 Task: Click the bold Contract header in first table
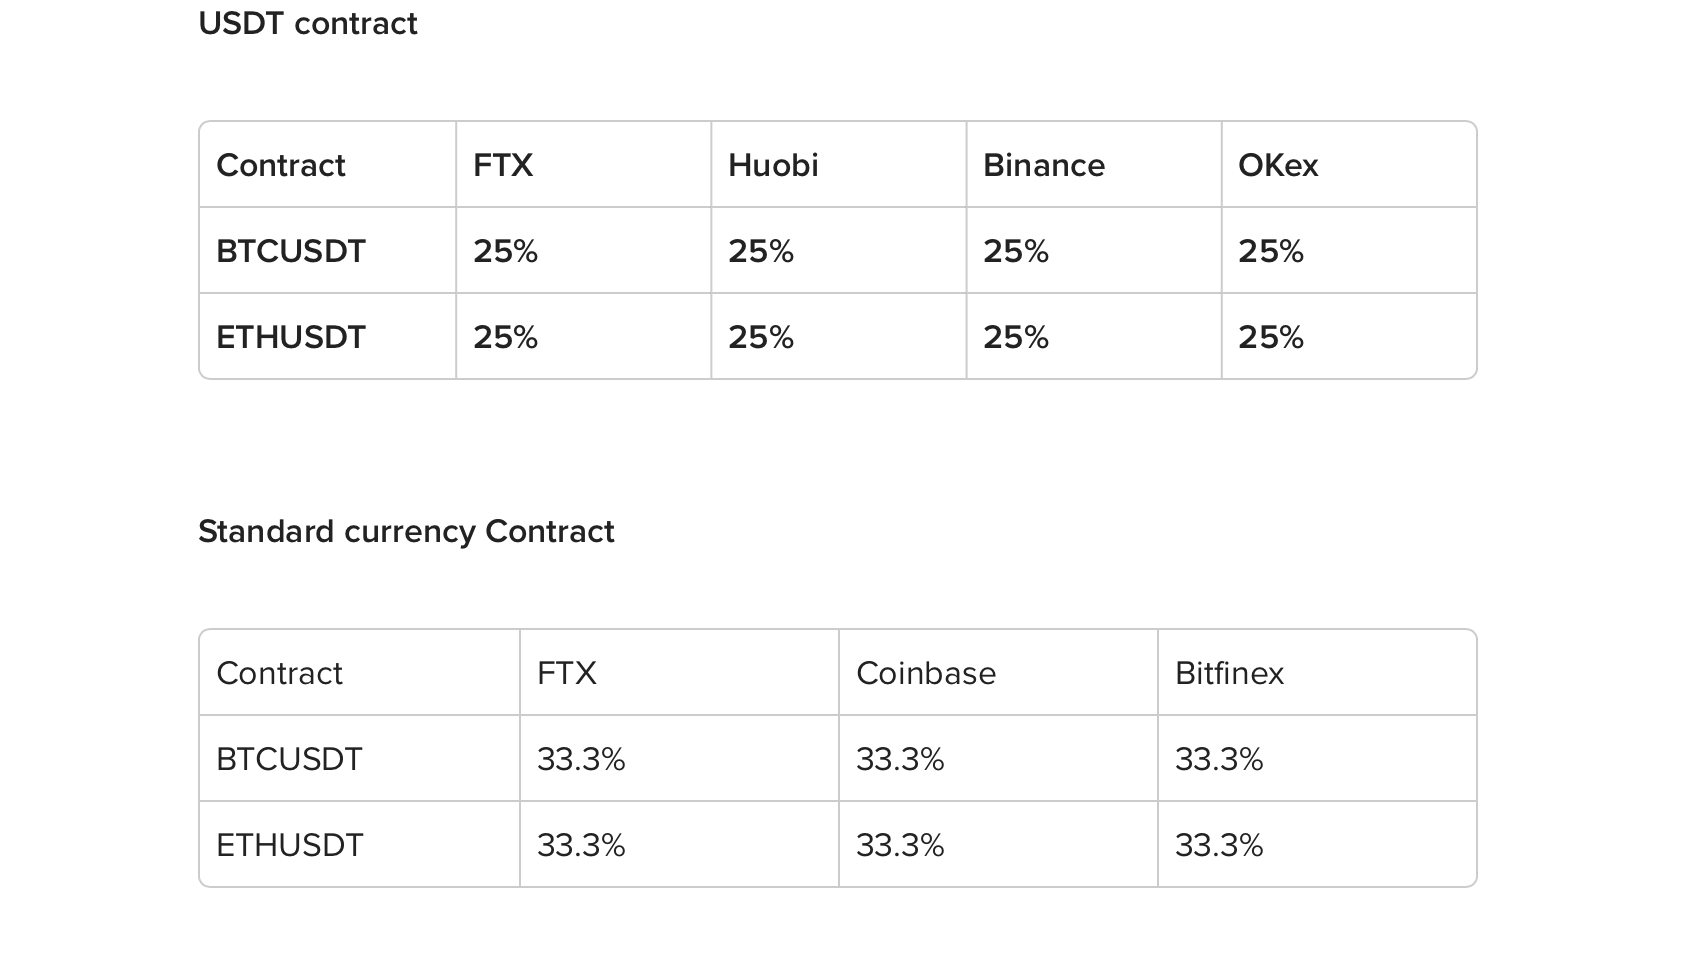point(281,165)
